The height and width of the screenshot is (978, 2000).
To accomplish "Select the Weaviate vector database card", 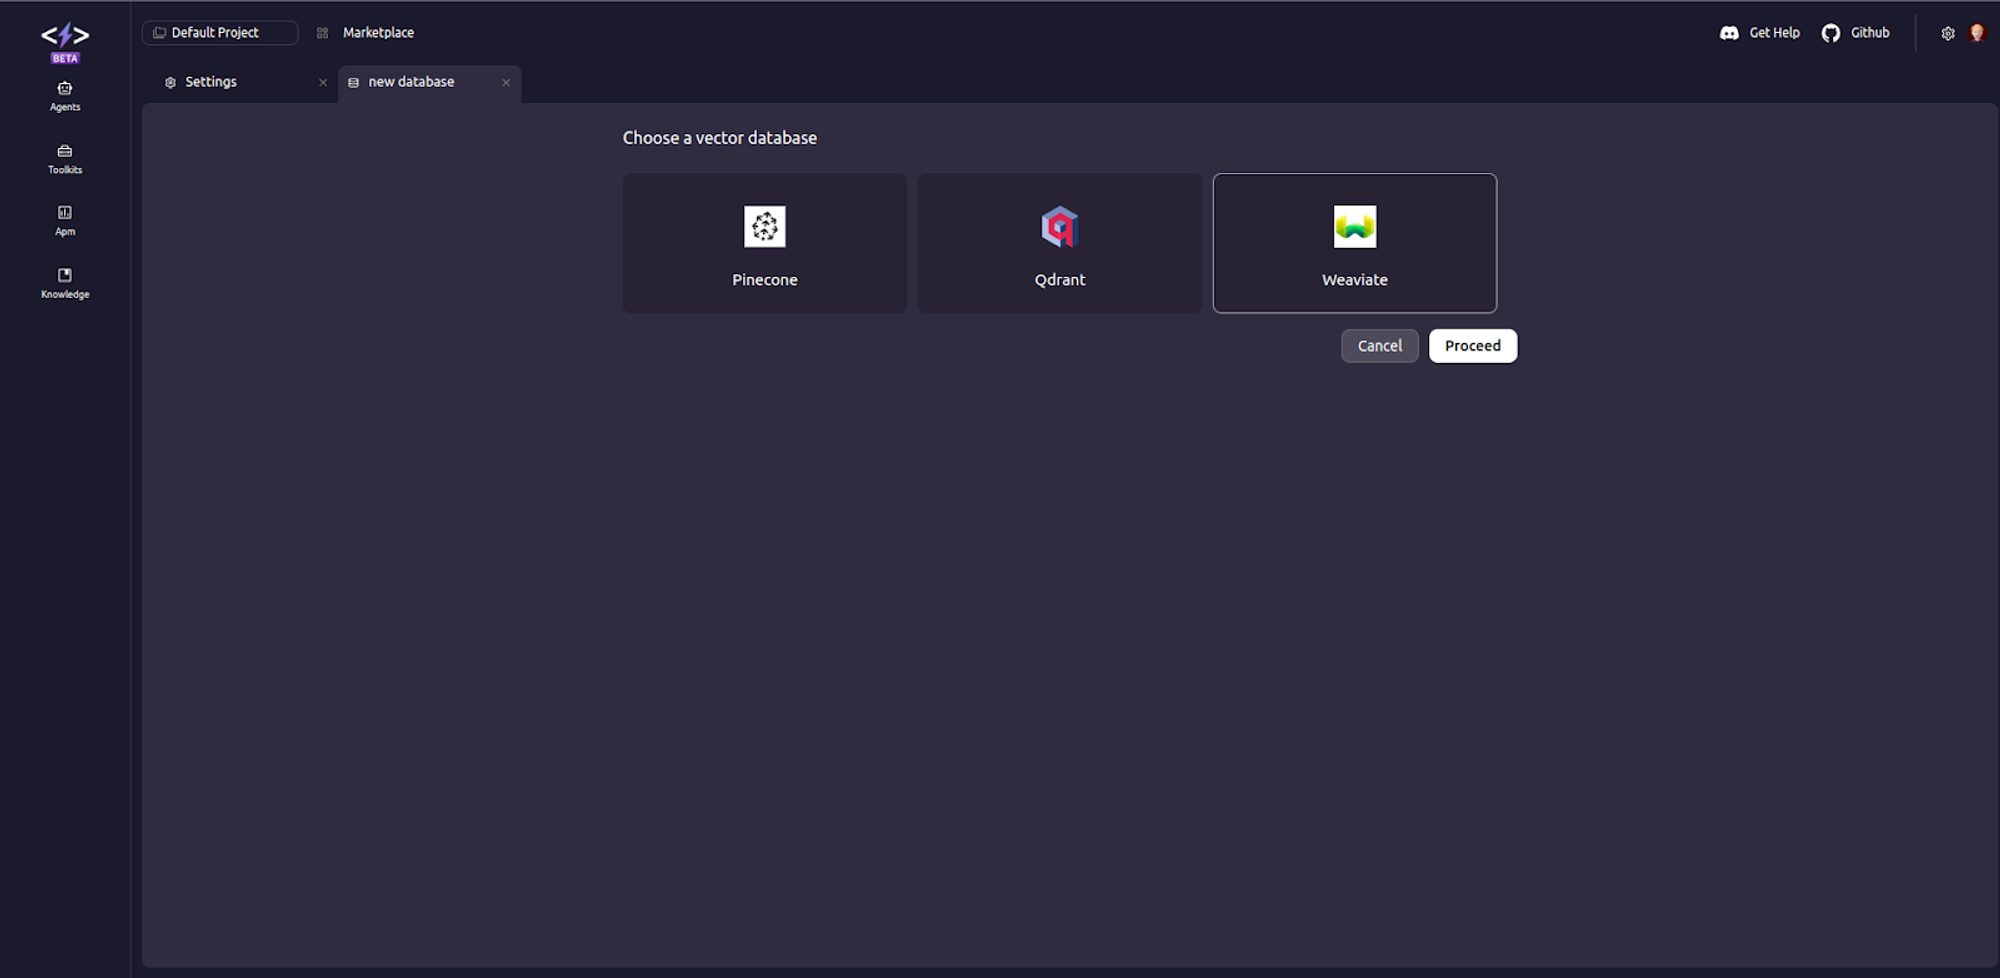I will [x=1354, y=243].
